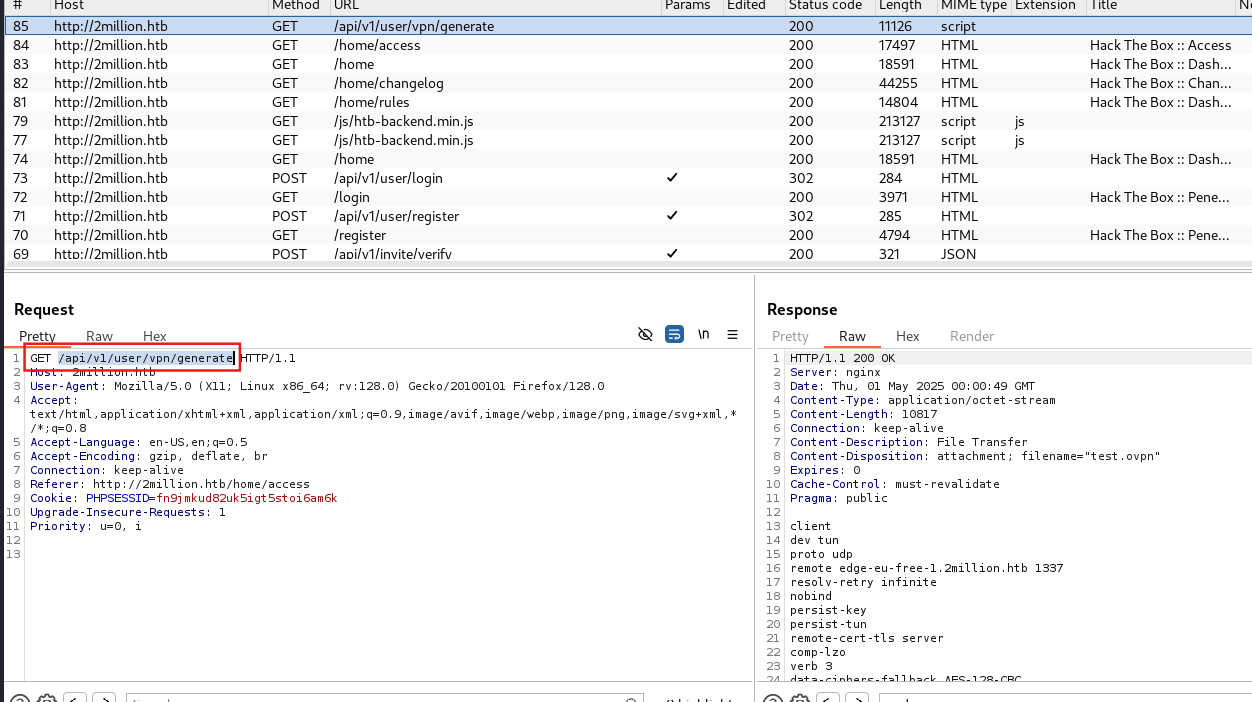Click the Referer header line in the request
This screenshot has width=1252, height=702.
[170, 484]
